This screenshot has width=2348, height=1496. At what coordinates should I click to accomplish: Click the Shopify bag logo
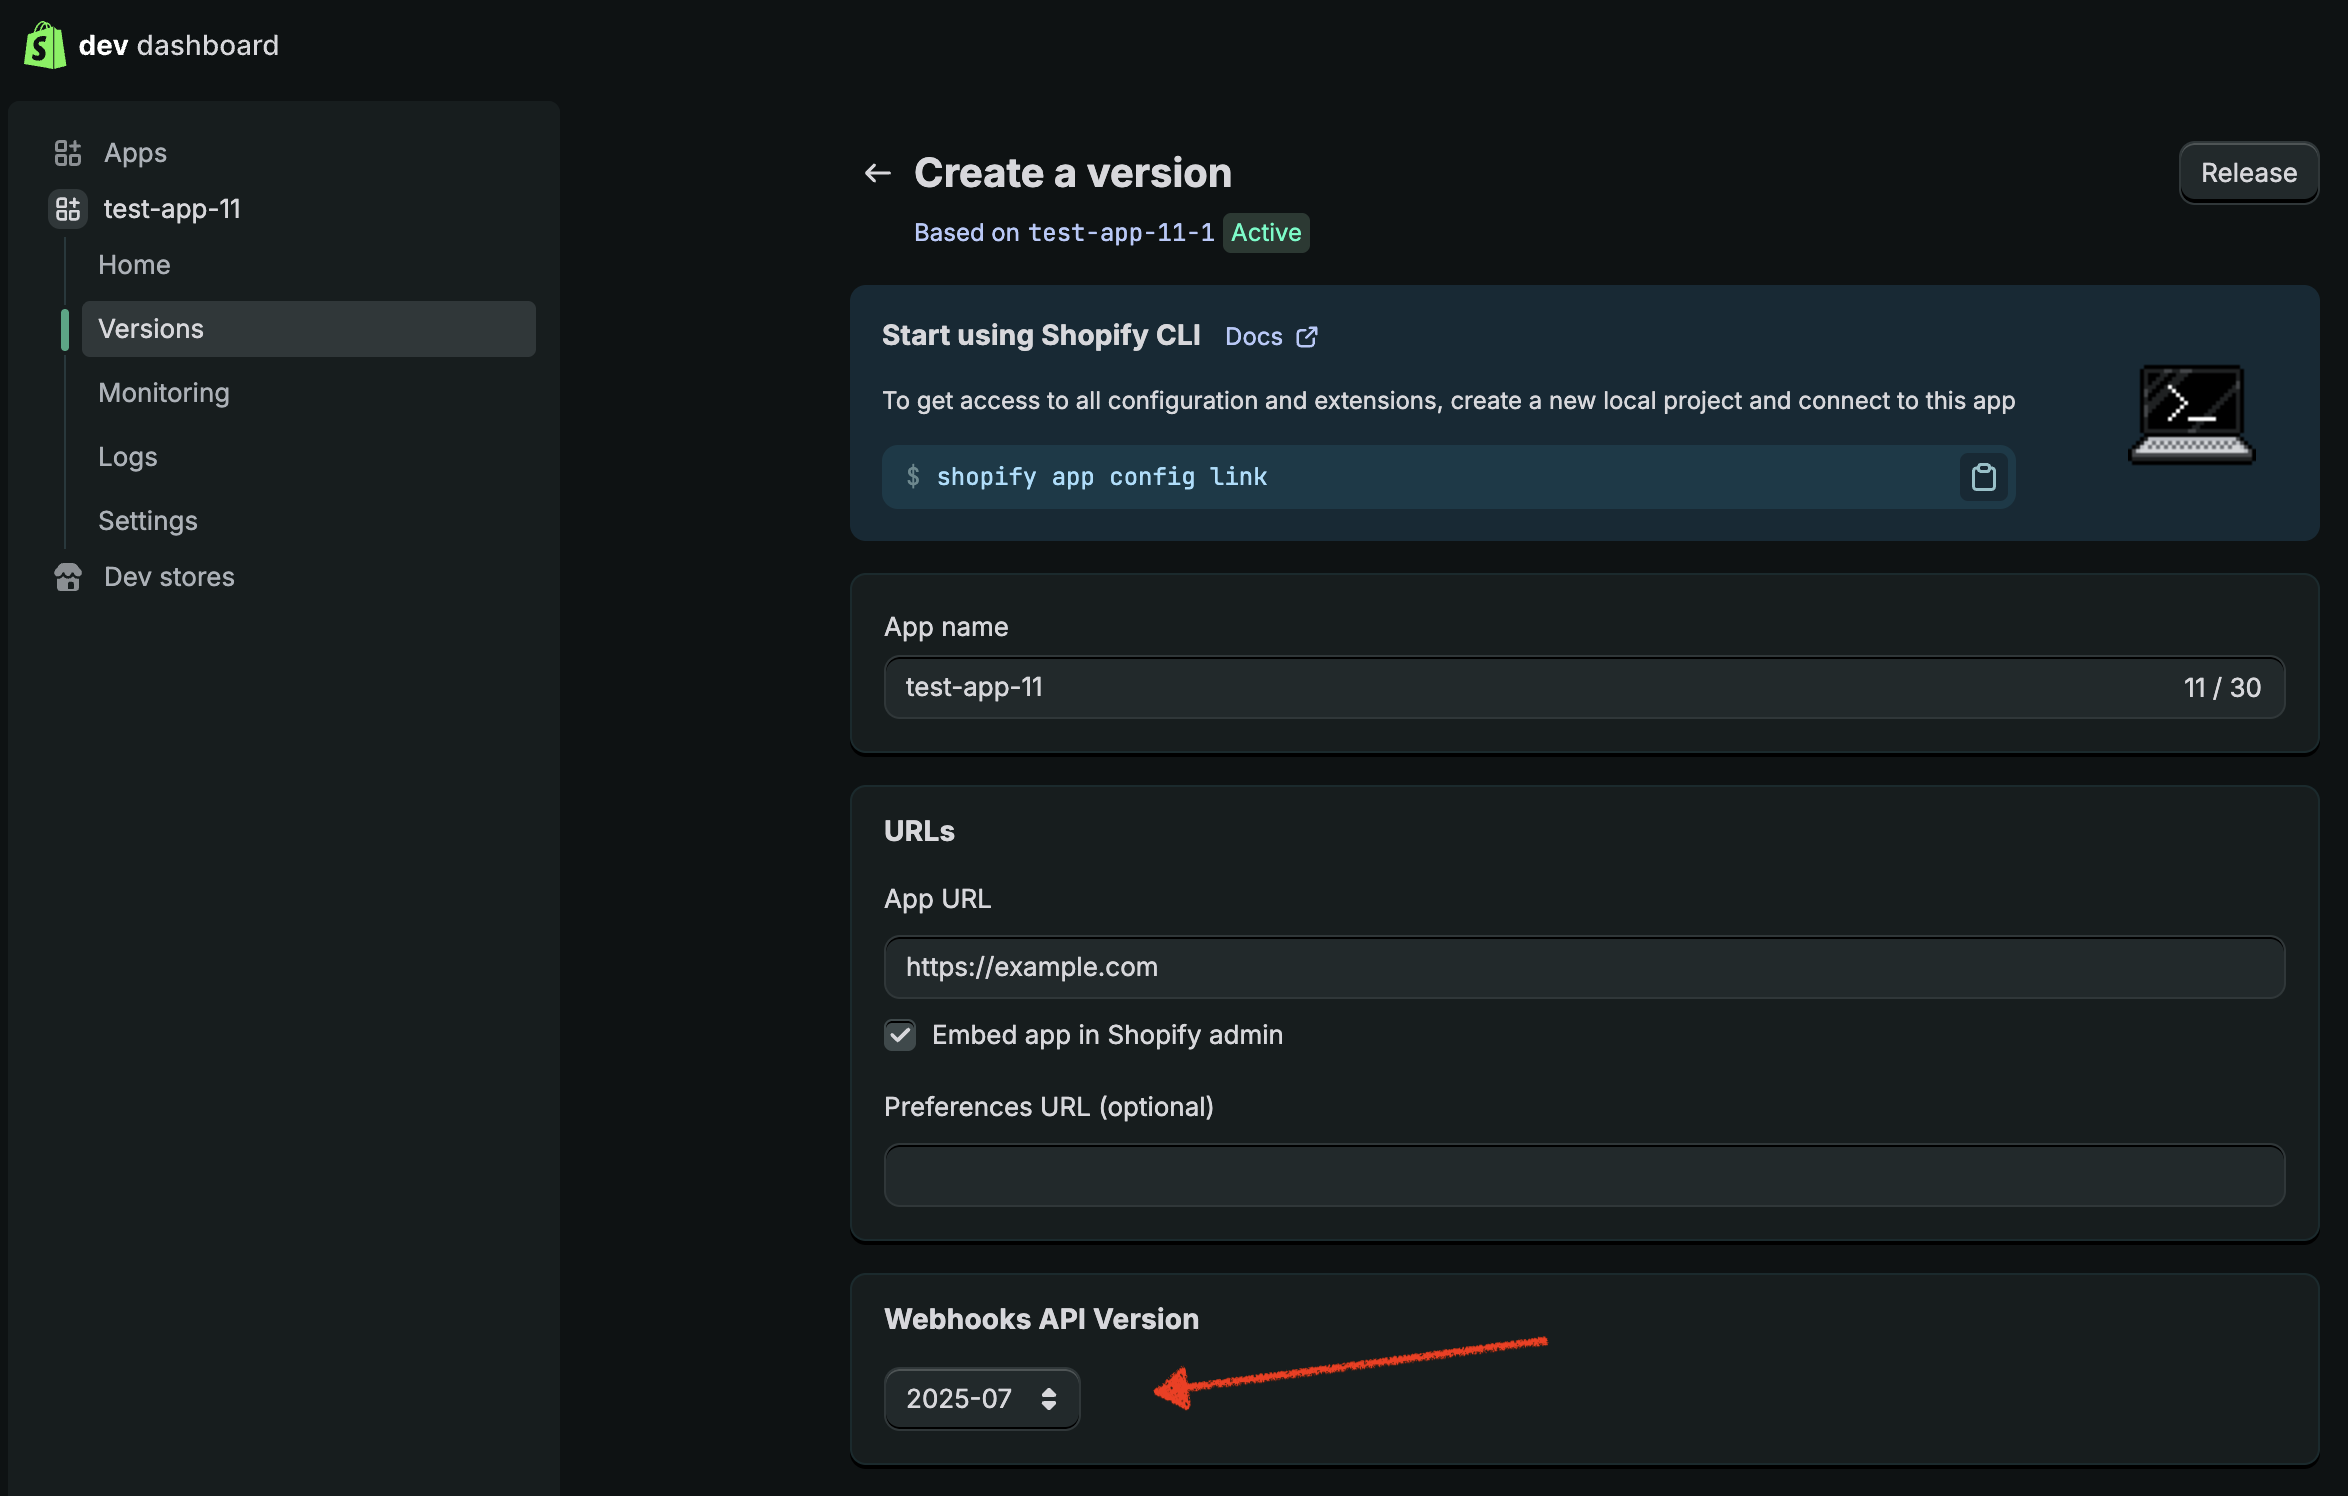(44, 45)
